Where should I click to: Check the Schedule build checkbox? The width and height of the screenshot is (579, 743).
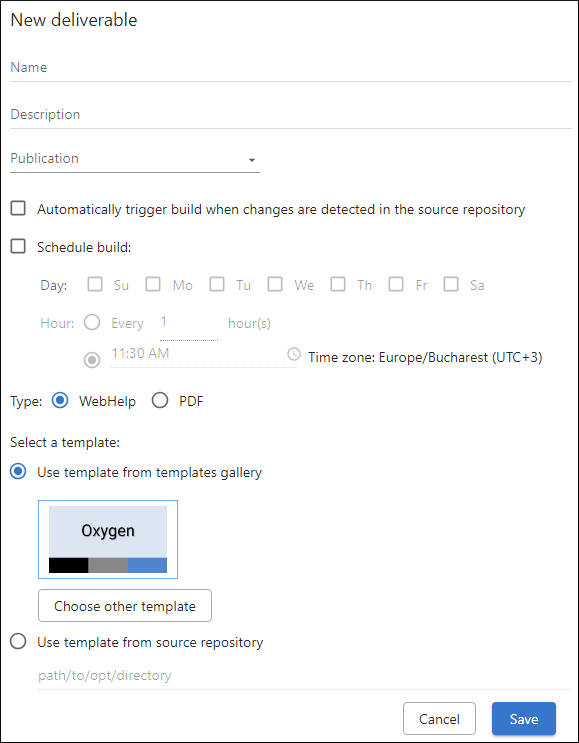coord(18,246)
